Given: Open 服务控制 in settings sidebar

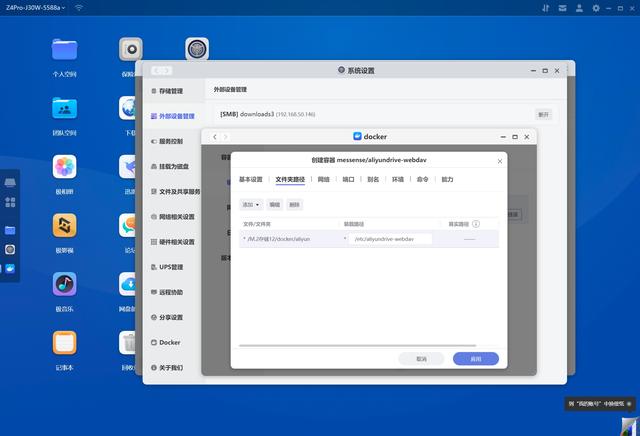Looking at the screenshot, I should tap(167, 141).
